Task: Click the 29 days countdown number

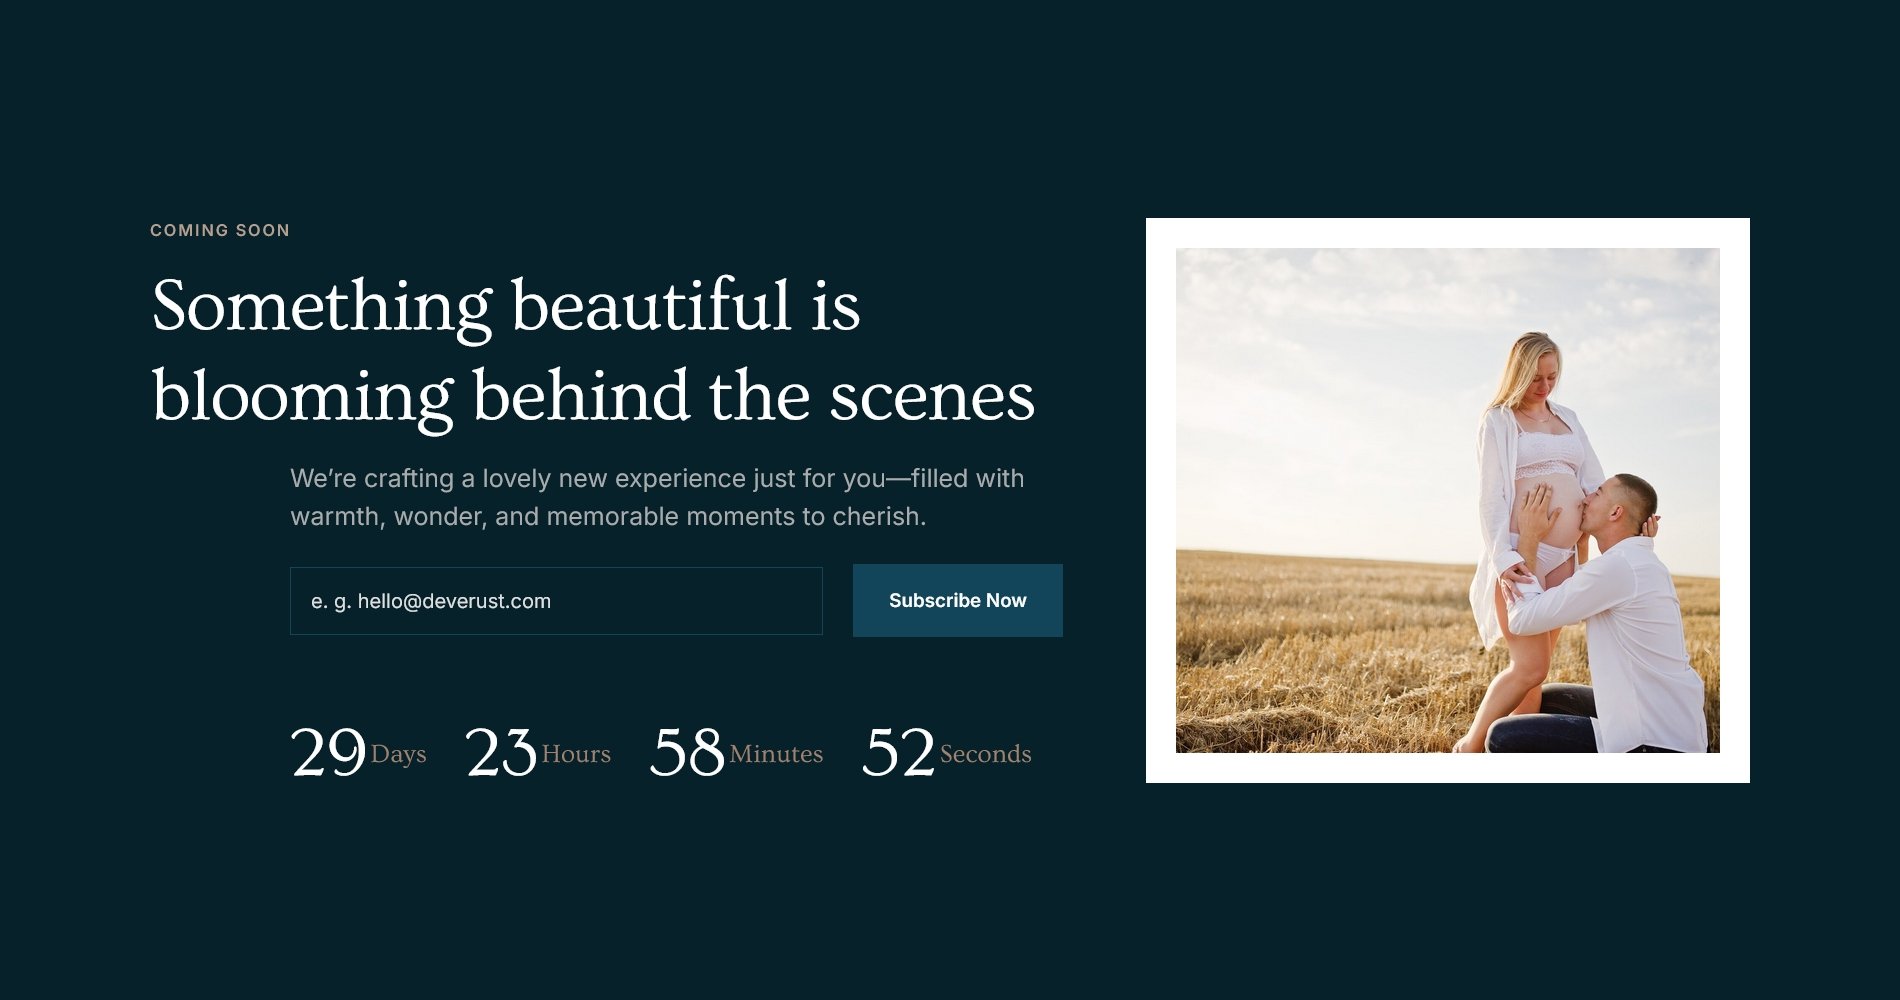Action: [328, 752]
